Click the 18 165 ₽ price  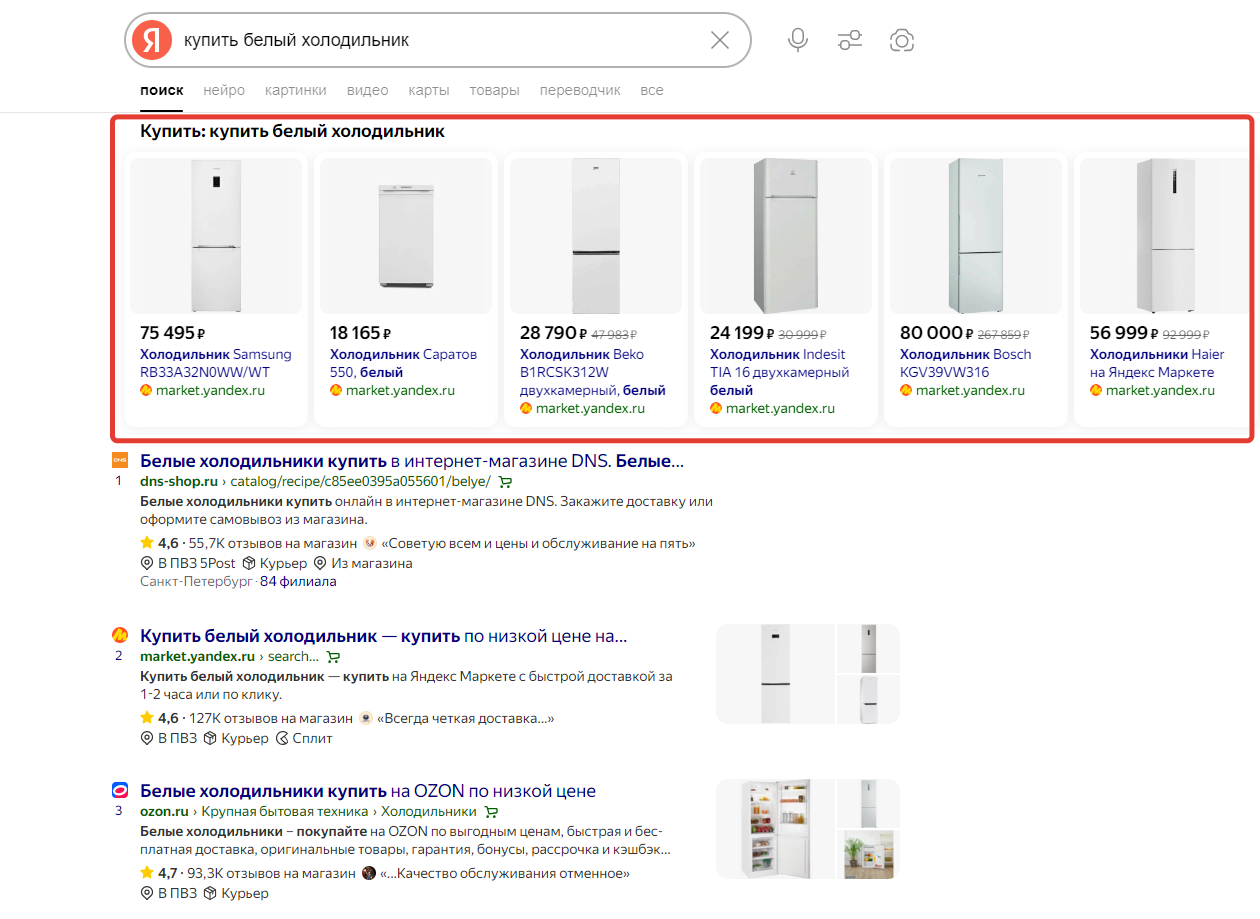click(361, 333)
